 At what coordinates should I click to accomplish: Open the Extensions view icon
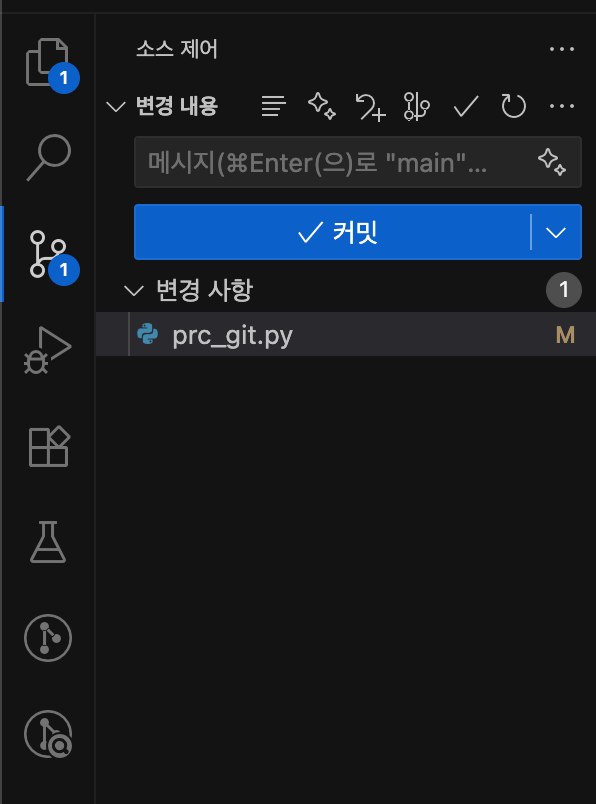[x=49, y=446]
